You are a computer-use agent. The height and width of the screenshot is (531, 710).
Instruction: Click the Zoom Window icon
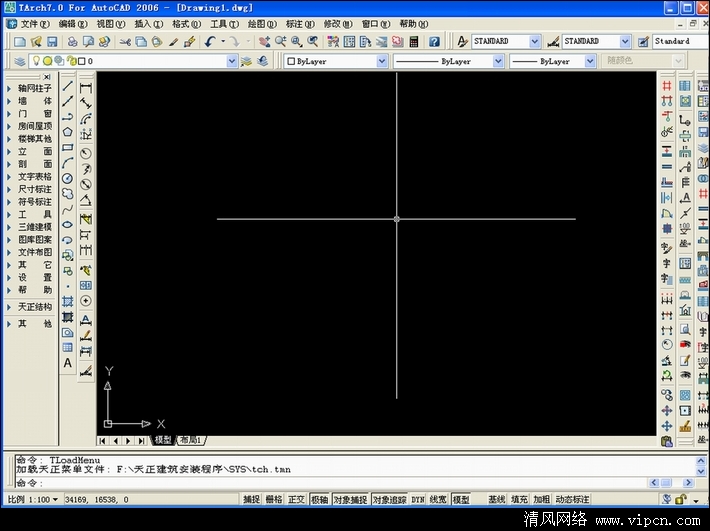[297, 42]
